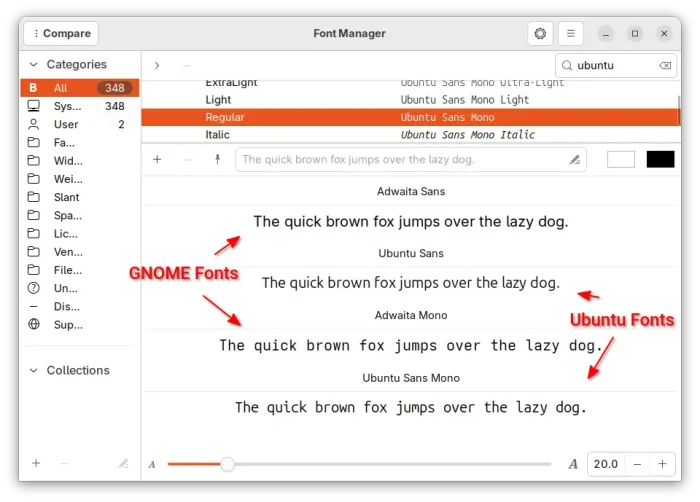Minimize the Font Manager window
The width and height of the screenshot is (700, 502).
click(606, 33)
